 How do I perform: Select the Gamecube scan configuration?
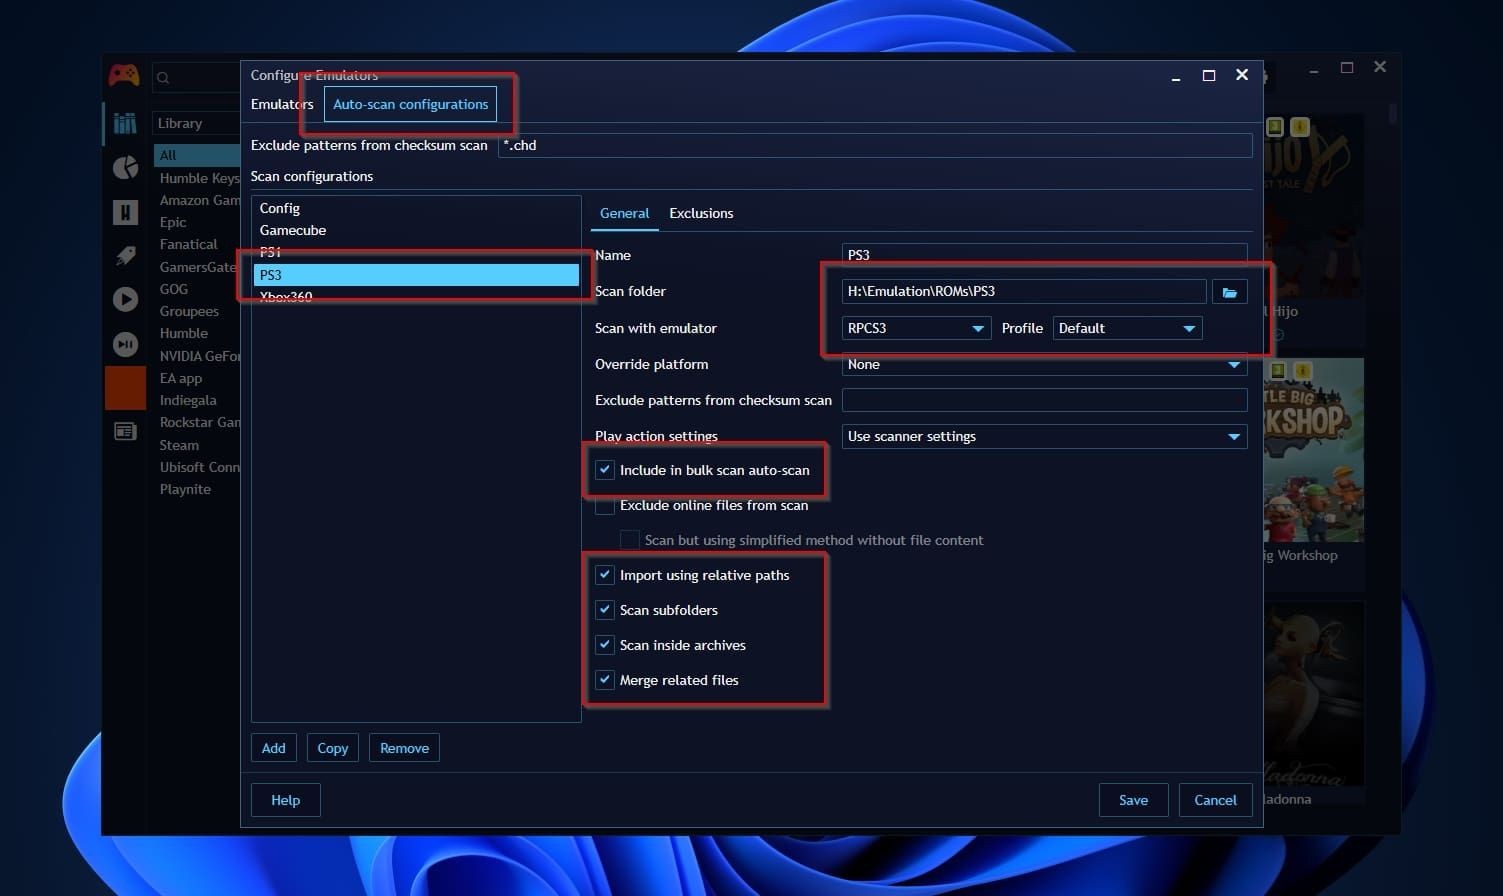(416, 230)
